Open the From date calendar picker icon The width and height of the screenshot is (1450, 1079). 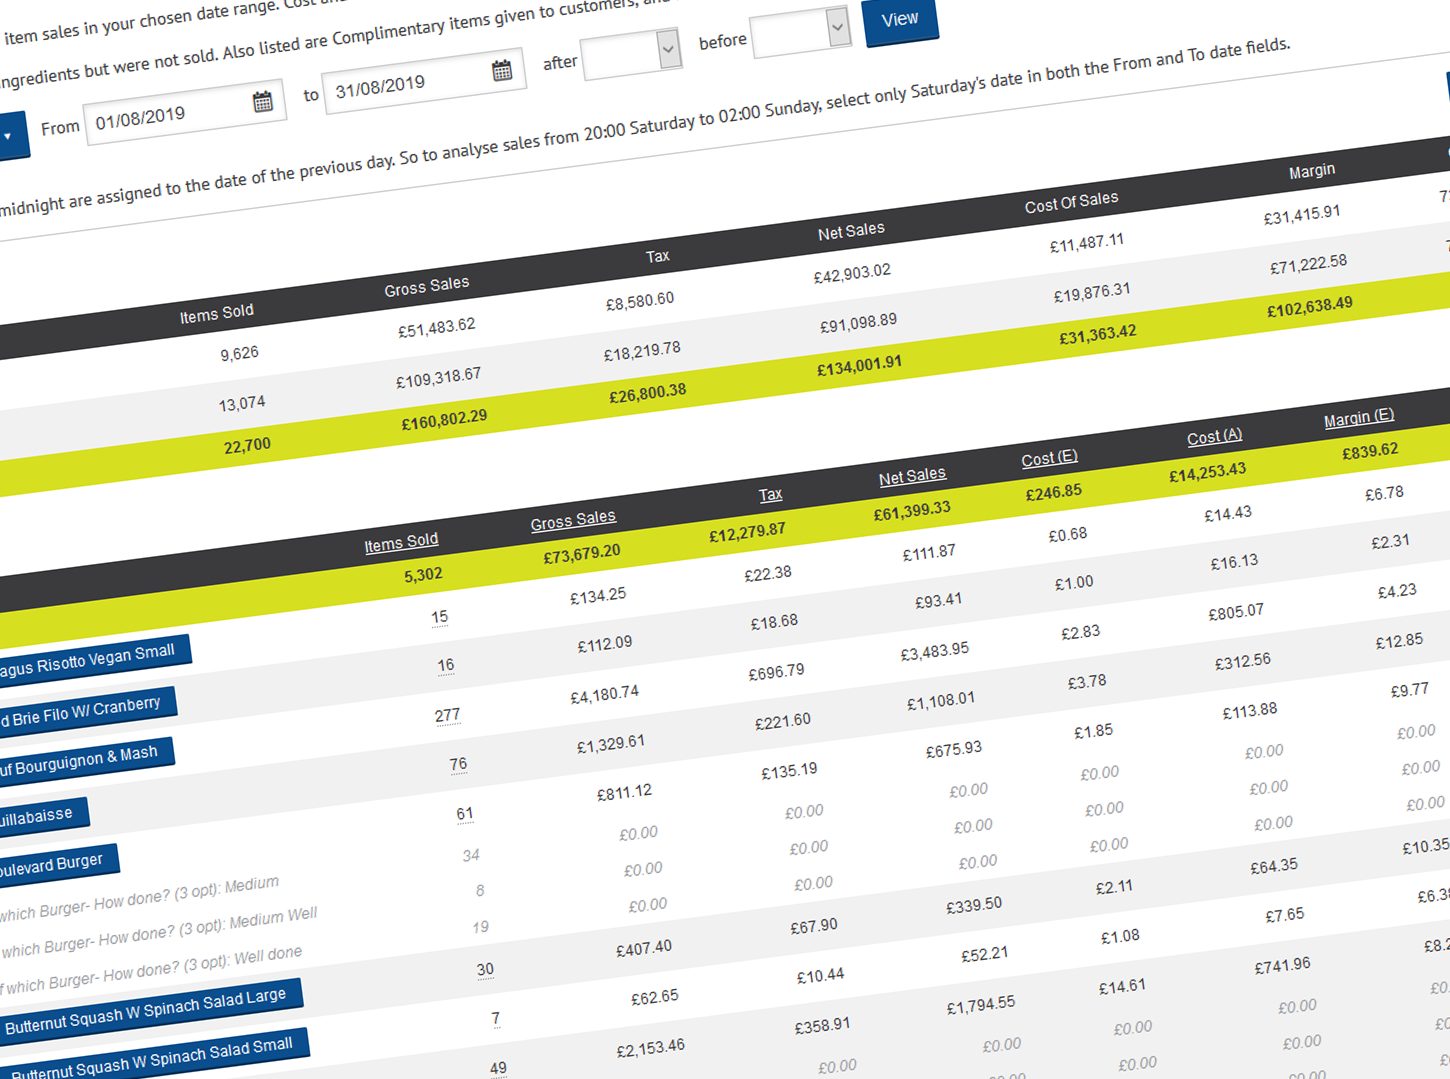click(263, 101)
